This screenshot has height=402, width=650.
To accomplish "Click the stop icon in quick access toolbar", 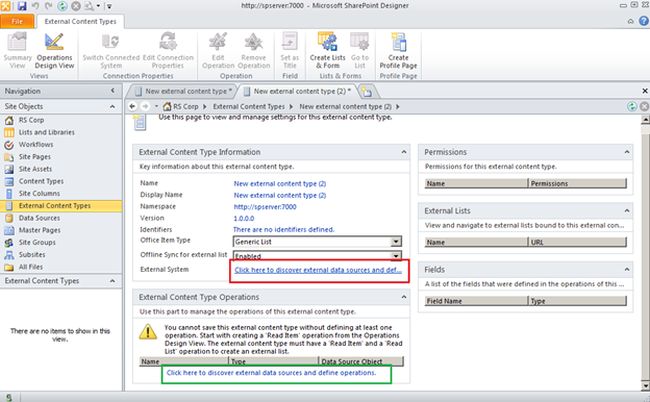I will point(76,6).
